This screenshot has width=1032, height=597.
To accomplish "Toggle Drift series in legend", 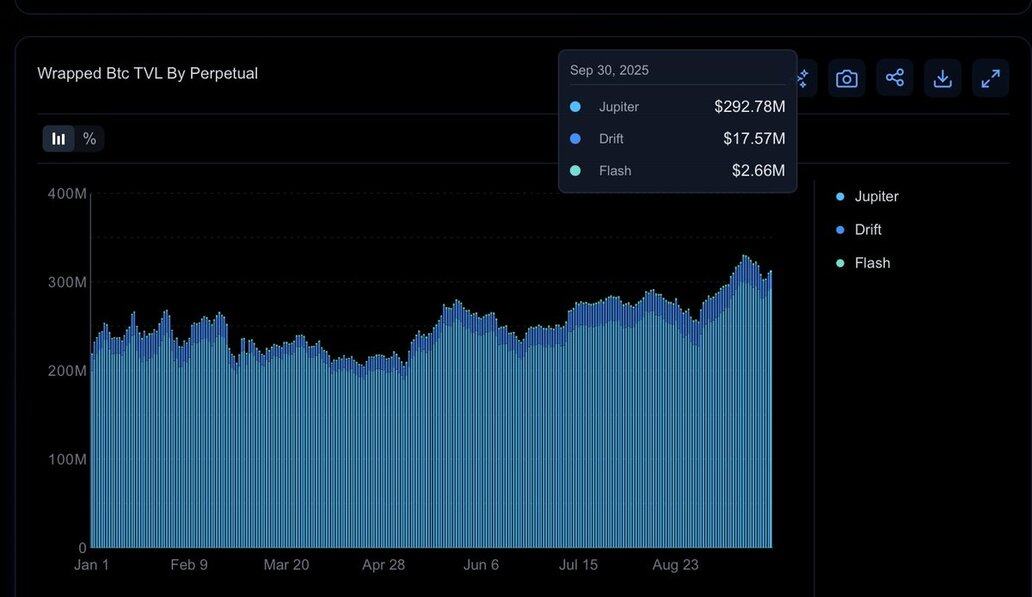I will (867, 230).
